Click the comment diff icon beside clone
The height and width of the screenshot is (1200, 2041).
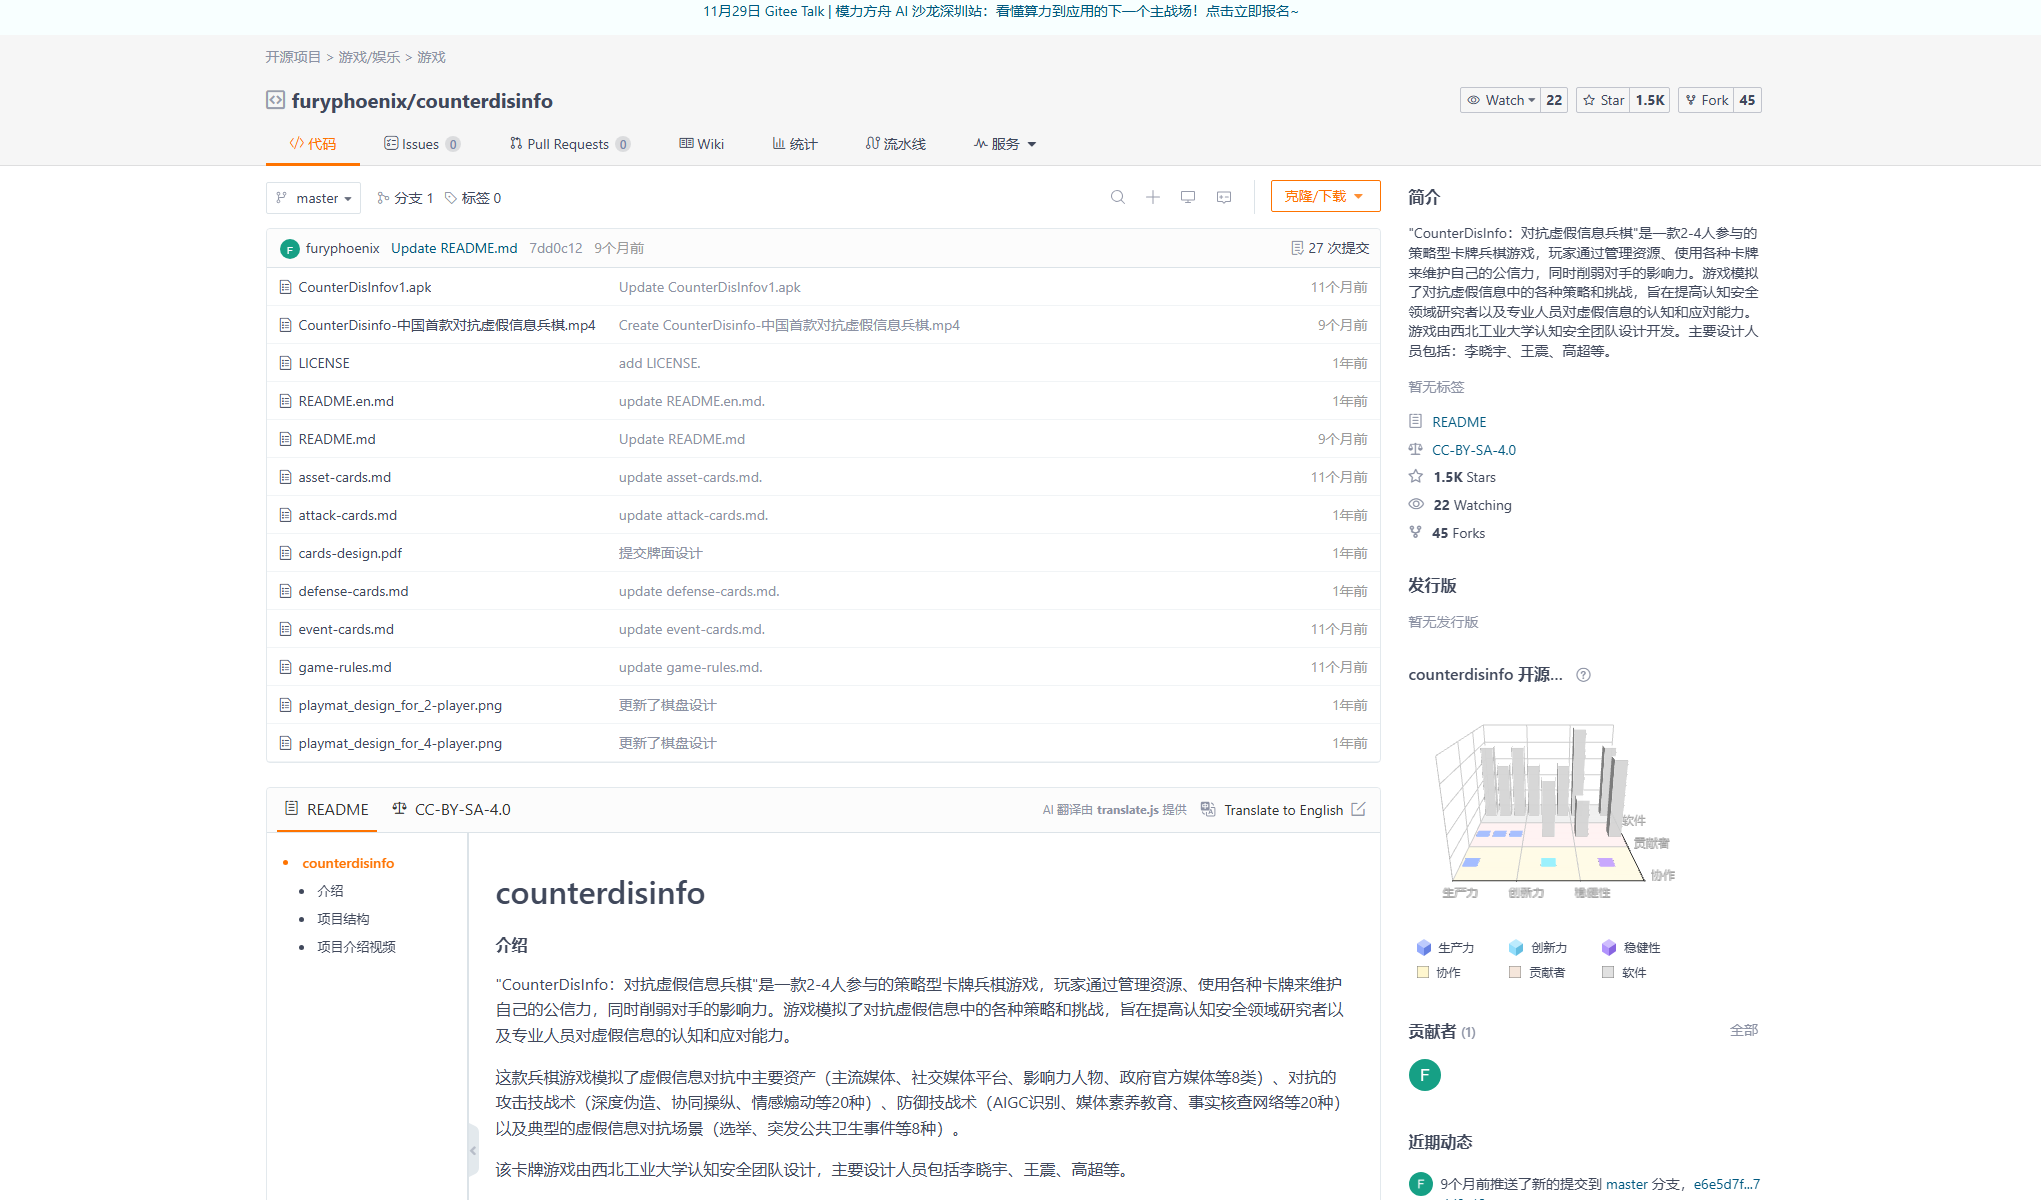click(x=1223, y=197)
